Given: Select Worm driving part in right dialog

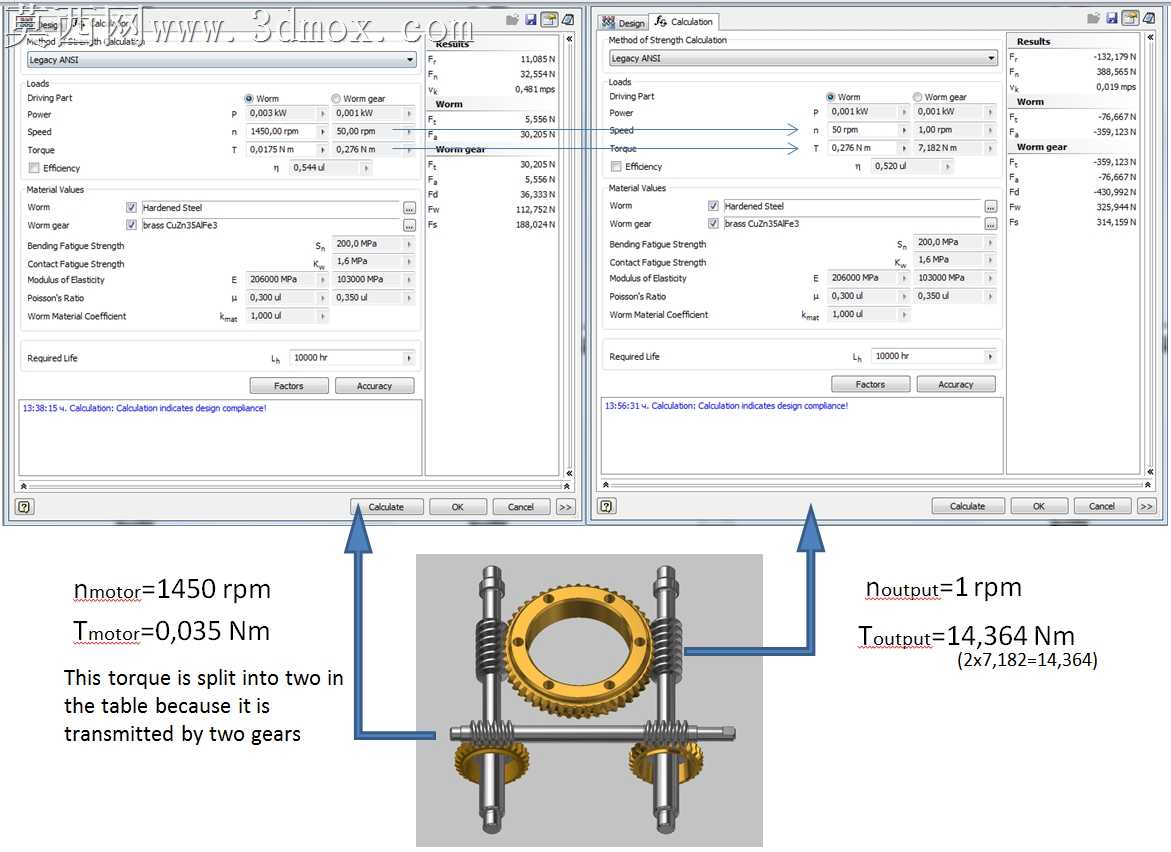Looking at the screenshot, I should pos(830,97).
